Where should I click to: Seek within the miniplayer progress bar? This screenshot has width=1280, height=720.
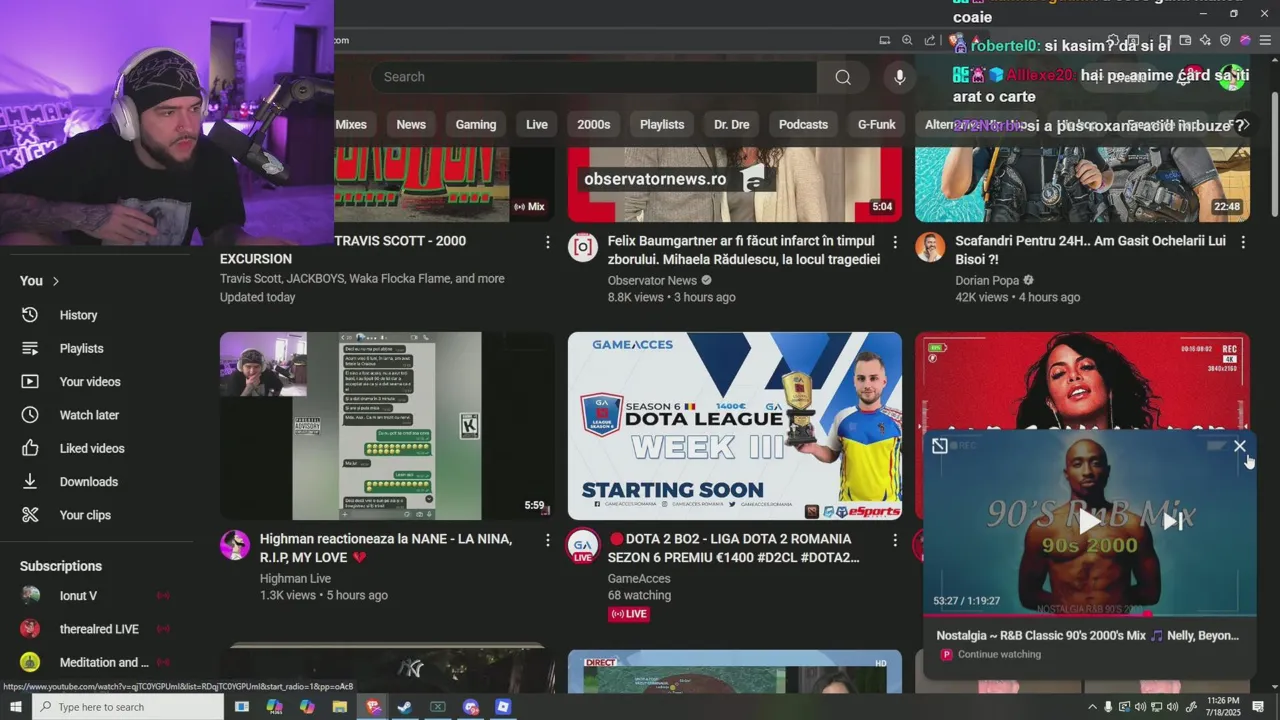(x=1089, y=615)
